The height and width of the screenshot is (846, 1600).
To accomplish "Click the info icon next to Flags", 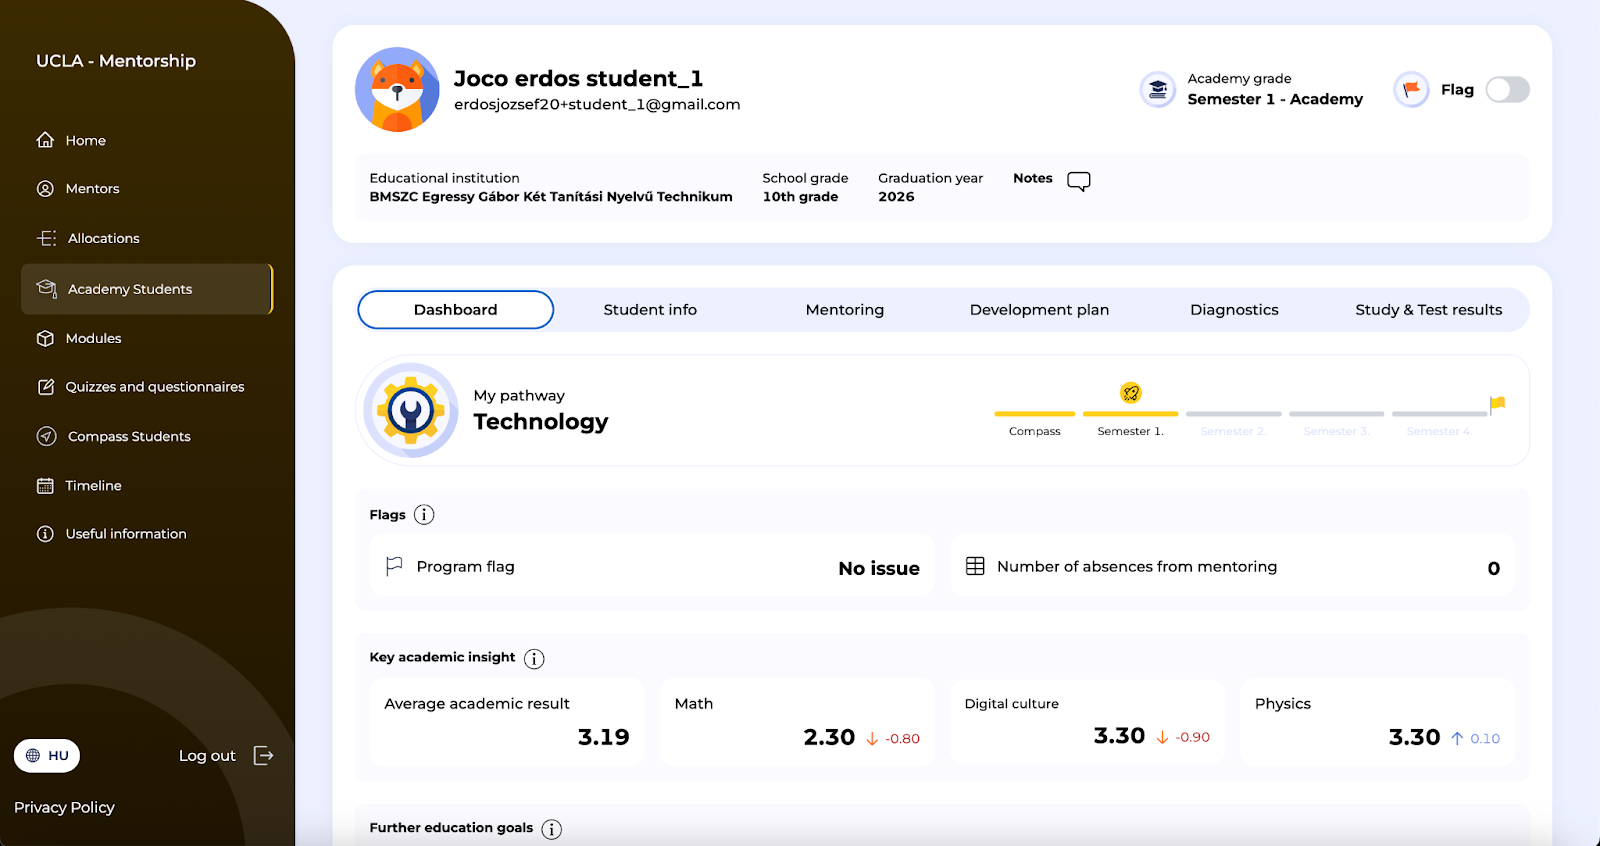I will click(x=424, y=515).
